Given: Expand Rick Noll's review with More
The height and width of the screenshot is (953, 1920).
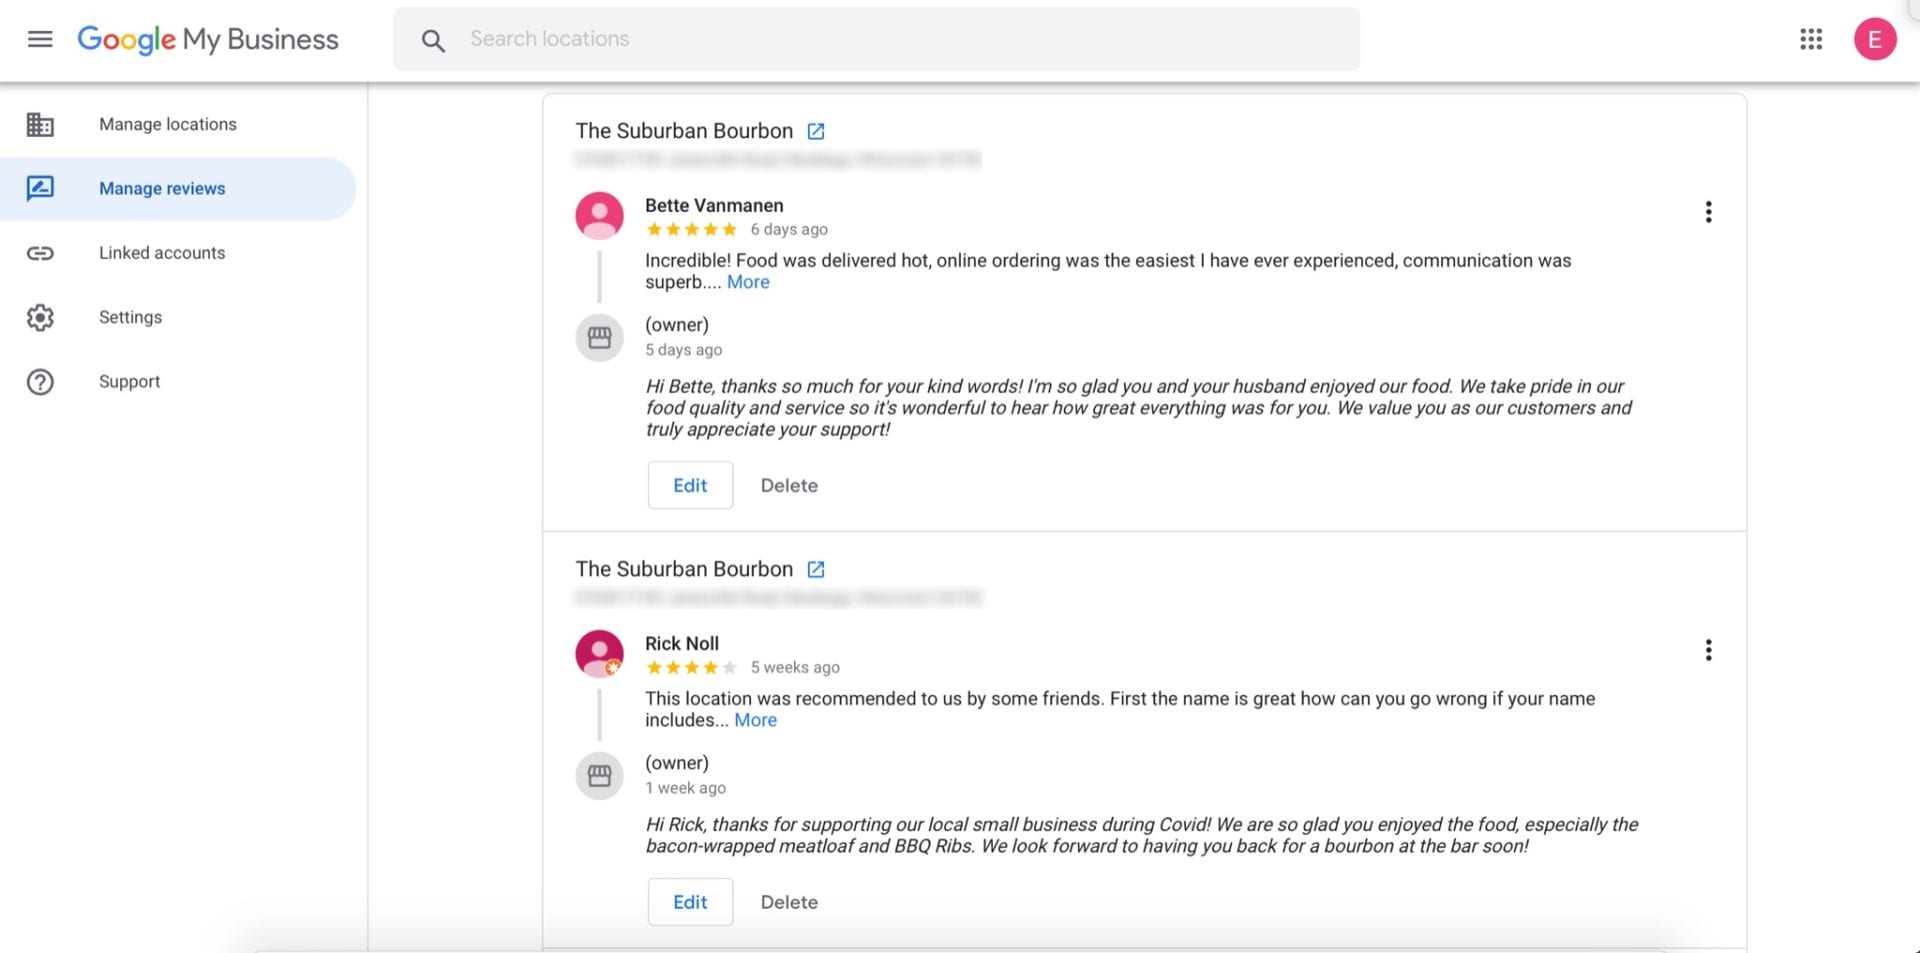Looking at the screenshot, I should click(x=755, y=720).
